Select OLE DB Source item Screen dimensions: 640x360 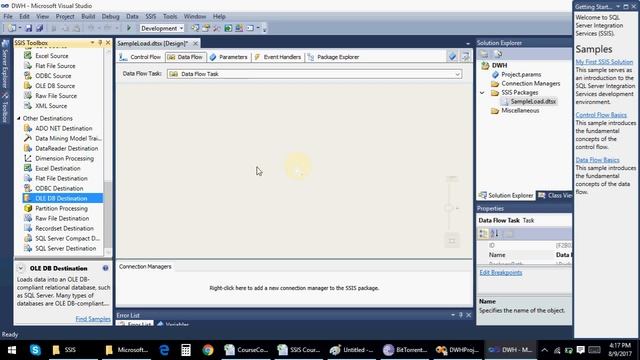tap(55, 86)
